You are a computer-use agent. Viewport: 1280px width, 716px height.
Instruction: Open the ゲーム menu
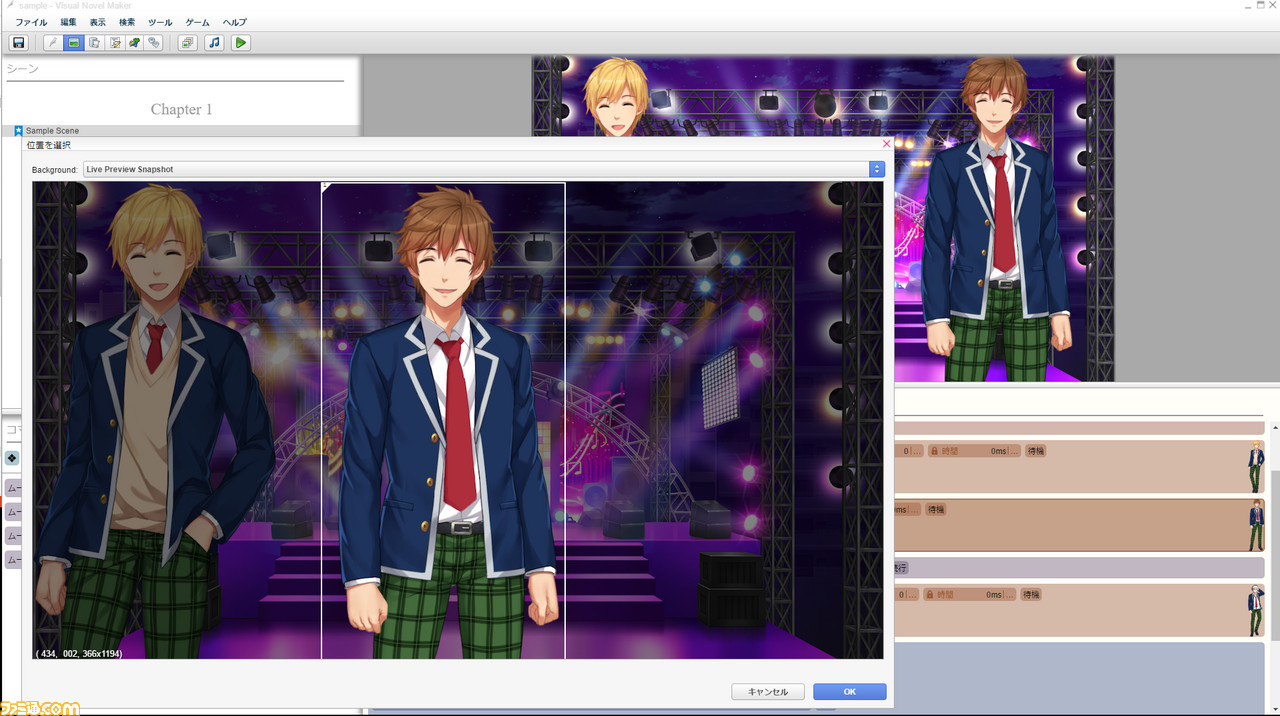[198, 22]
